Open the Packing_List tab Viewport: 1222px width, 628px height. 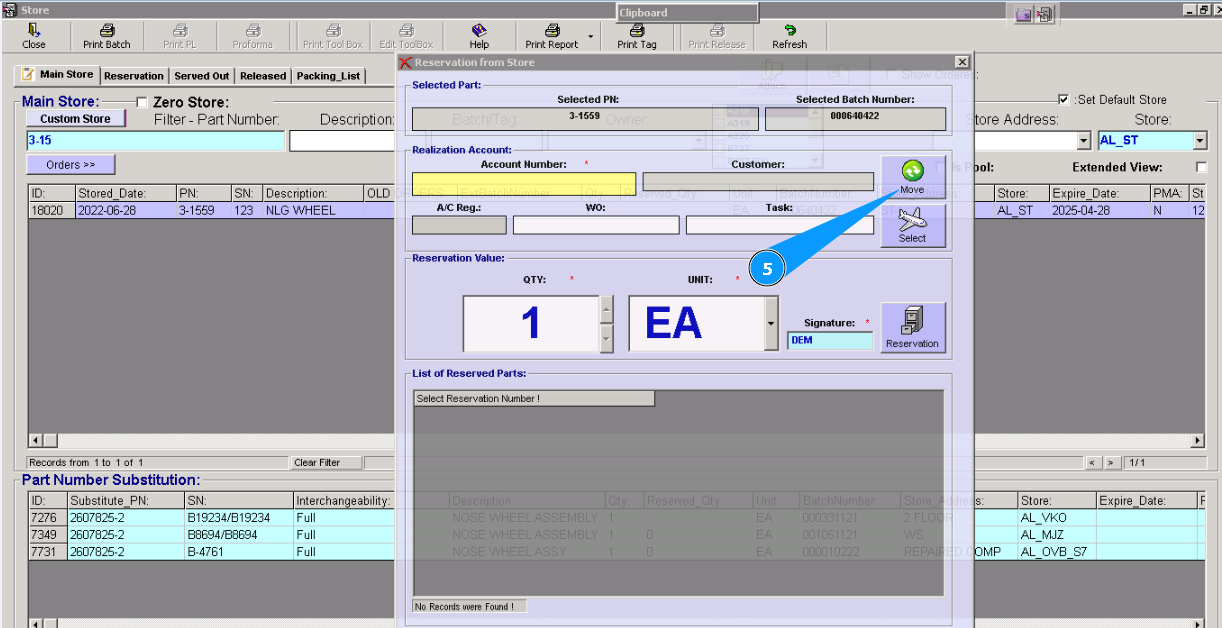pos(328,76)
